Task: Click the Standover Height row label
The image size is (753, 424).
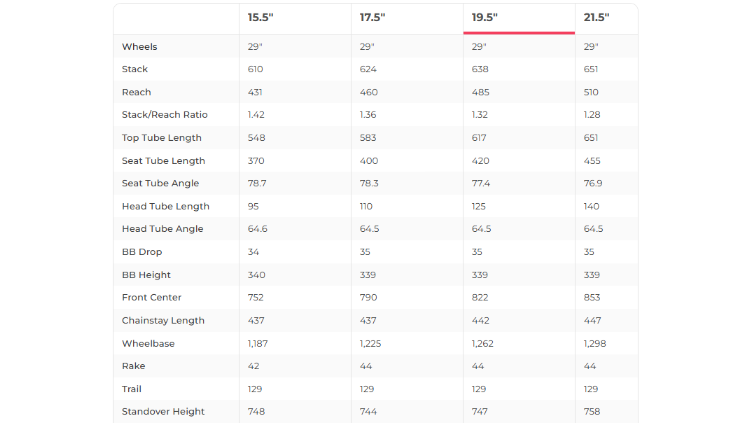Action: tap(163, 411)
